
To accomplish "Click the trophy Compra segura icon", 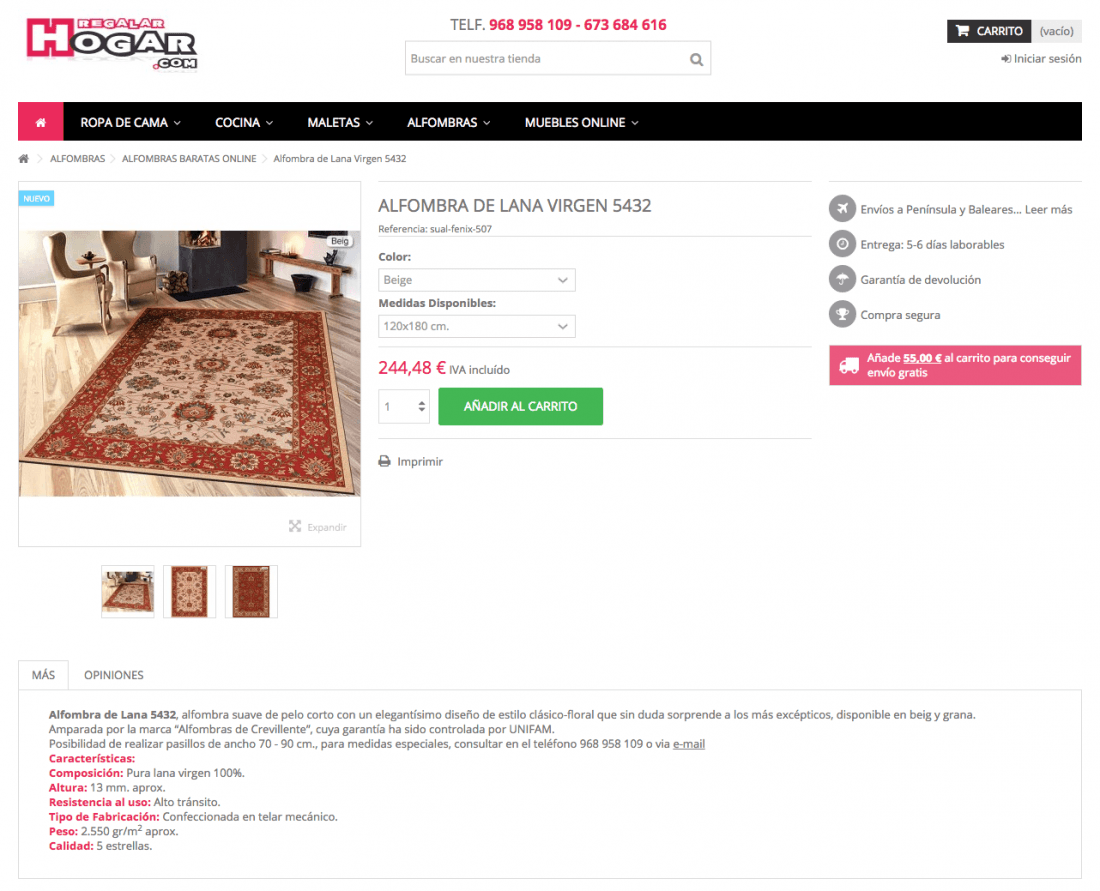I will pos(843,314).
